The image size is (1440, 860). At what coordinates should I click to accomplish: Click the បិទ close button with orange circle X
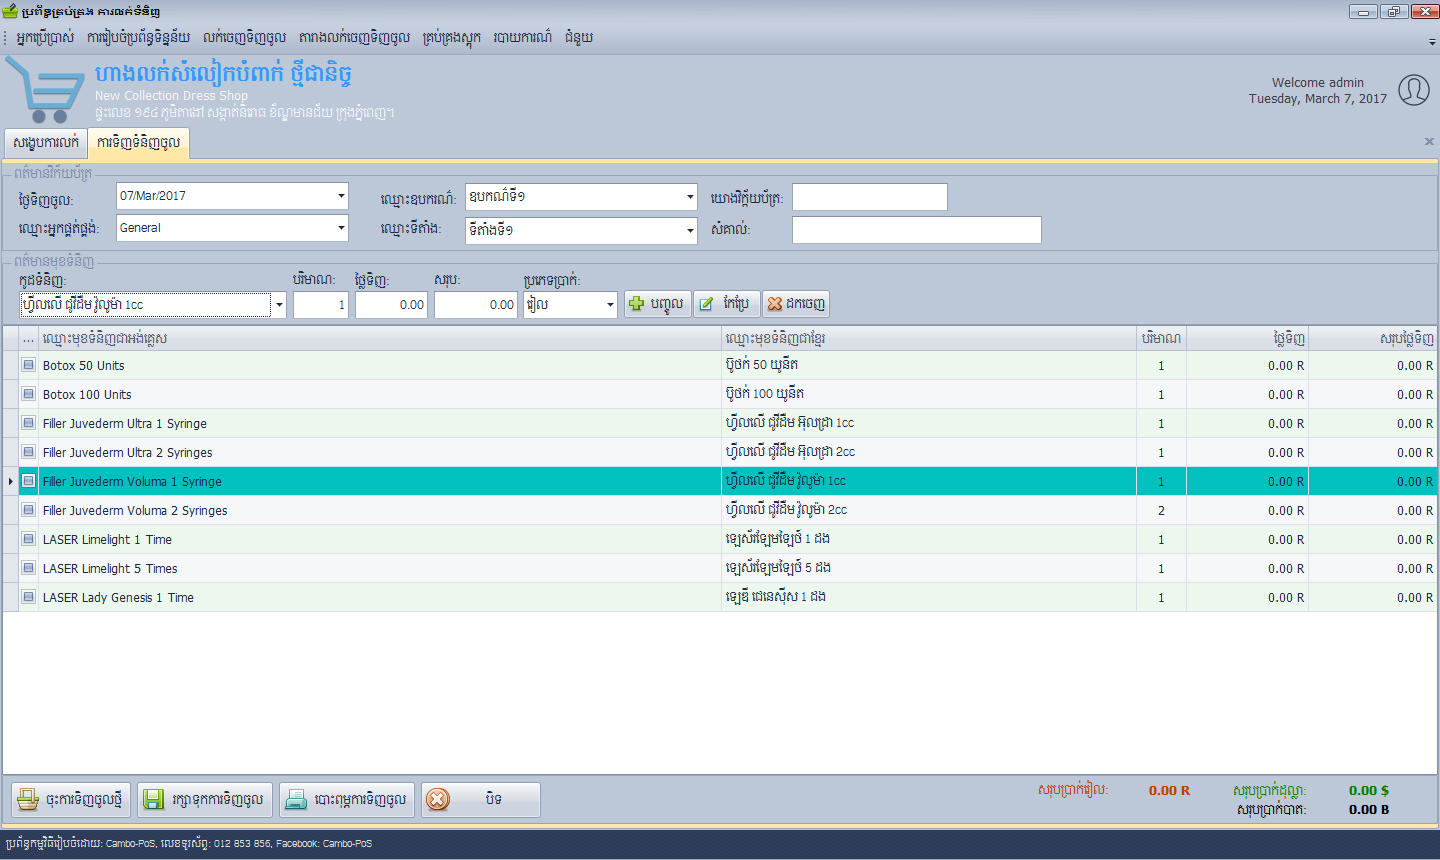tap(481, 800)
